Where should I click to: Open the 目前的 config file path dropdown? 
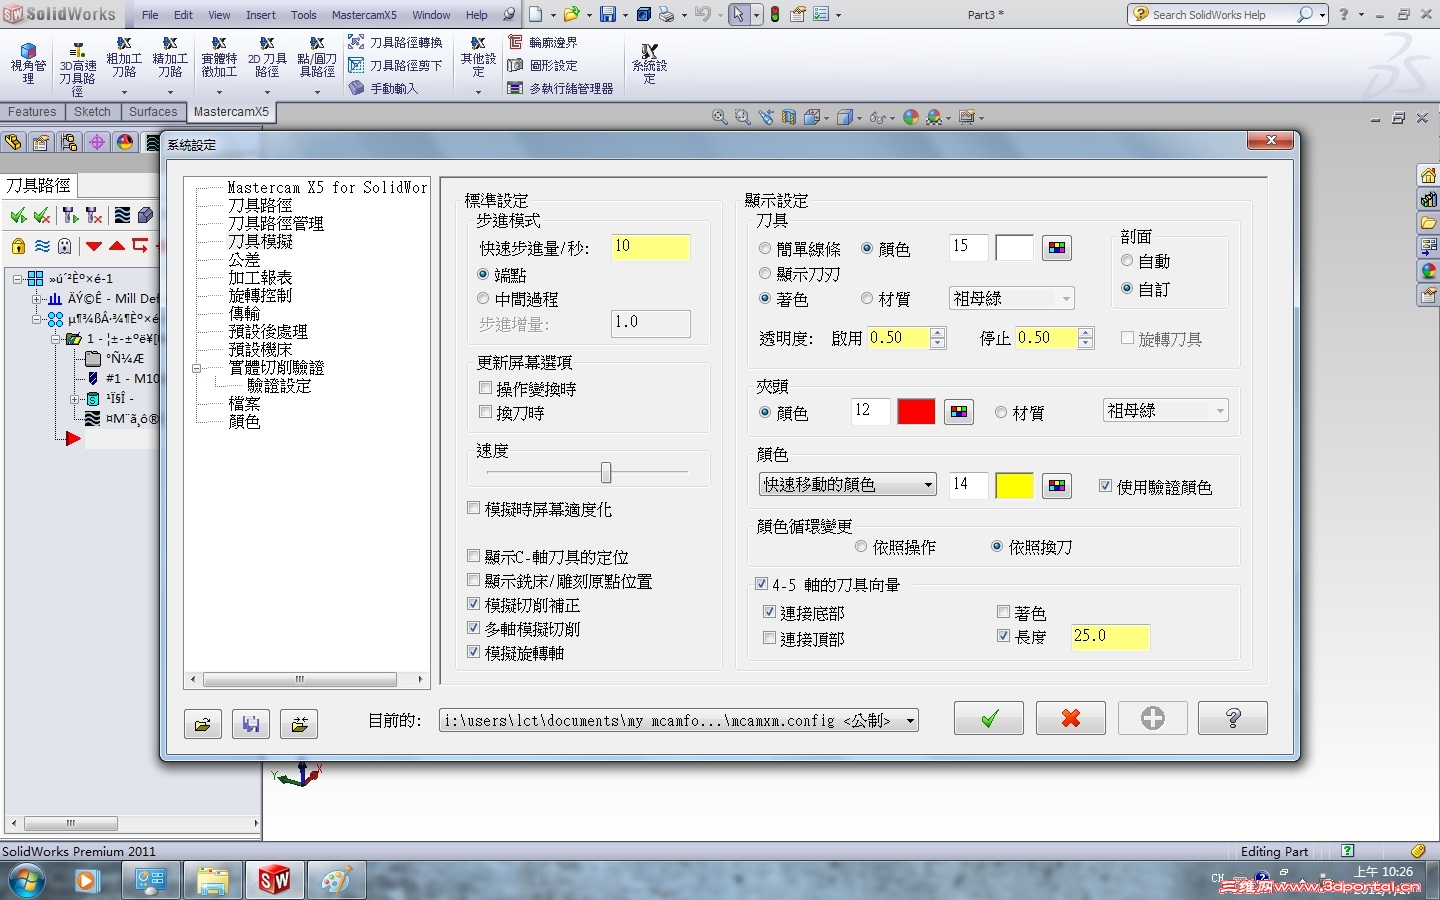[x=679, y=720]
